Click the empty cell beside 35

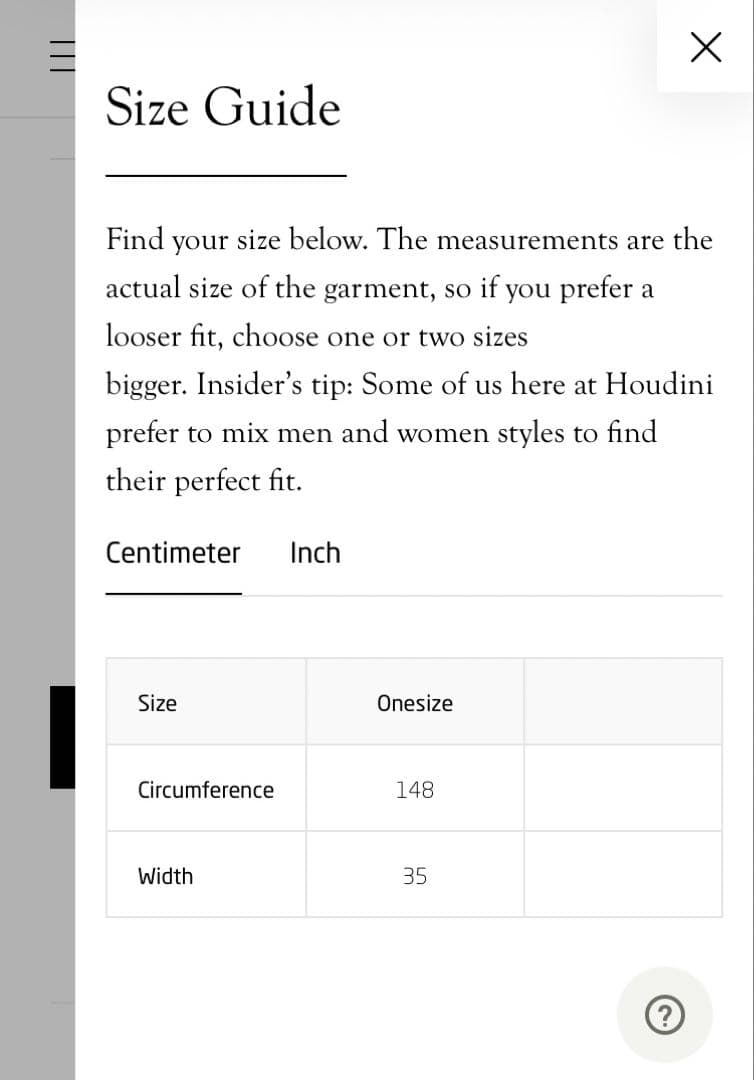623,874
